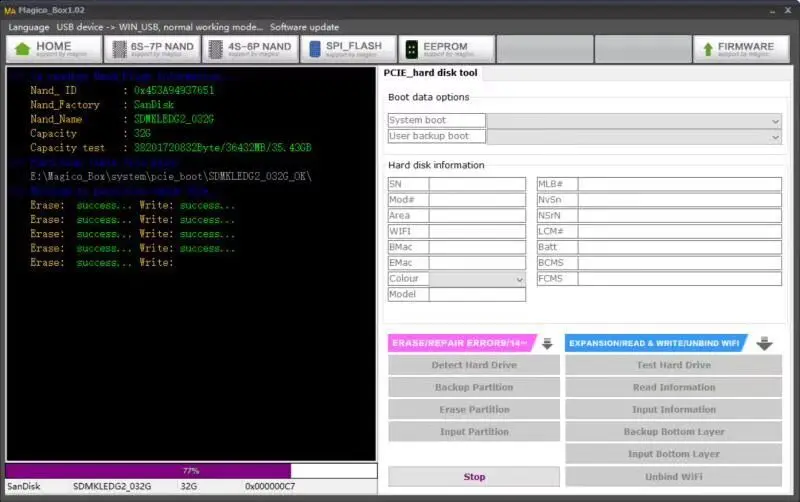Click the SN input field

click(x=477, y=184)
